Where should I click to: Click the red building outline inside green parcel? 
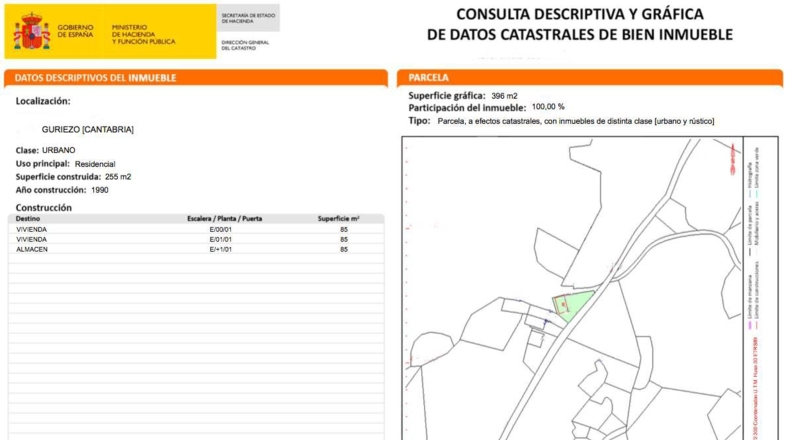point(561,305)
